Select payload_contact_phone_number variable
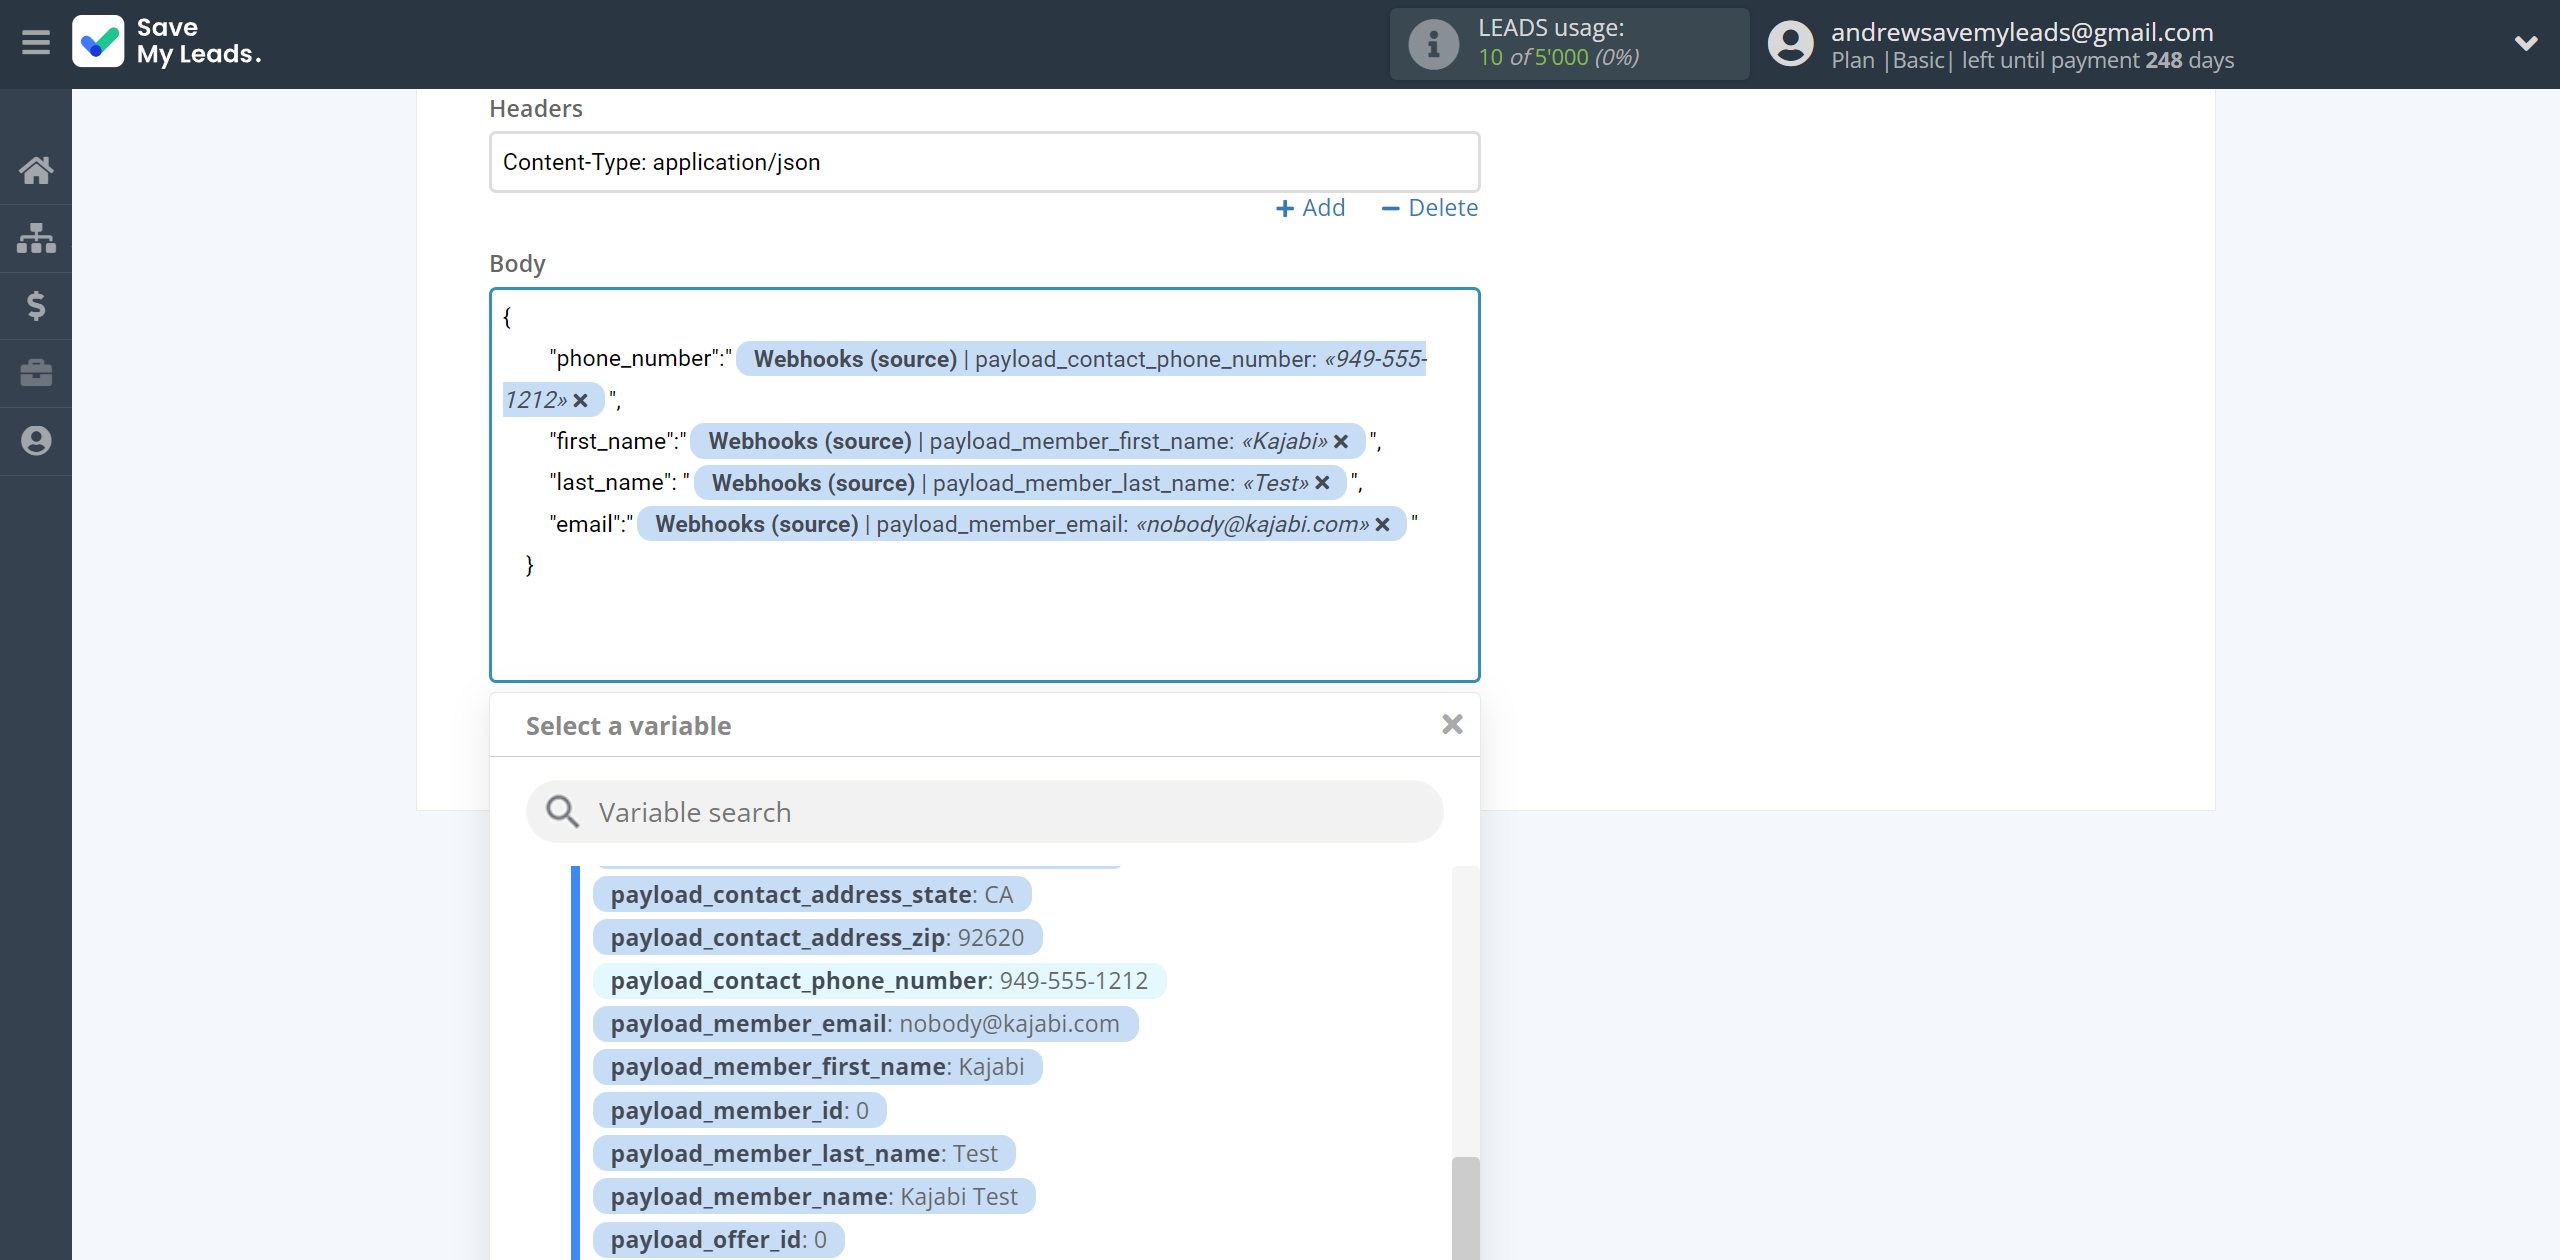The width and height of the screenshot is (2560, 1260). pos(878,980)
